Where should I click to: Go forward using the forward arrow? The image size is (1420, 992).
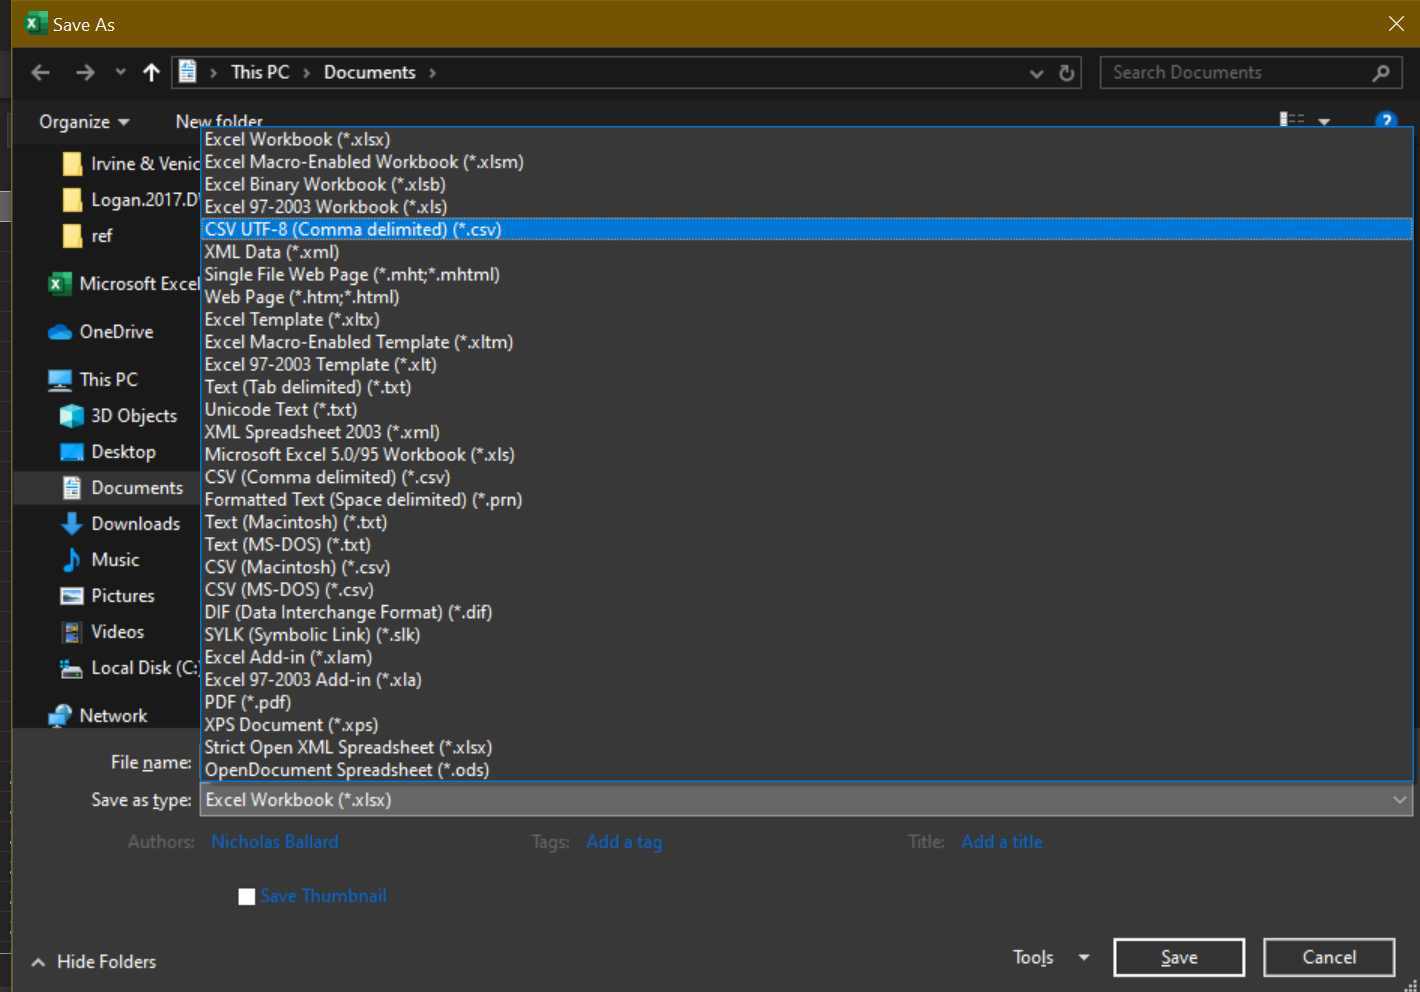[85, 72]
